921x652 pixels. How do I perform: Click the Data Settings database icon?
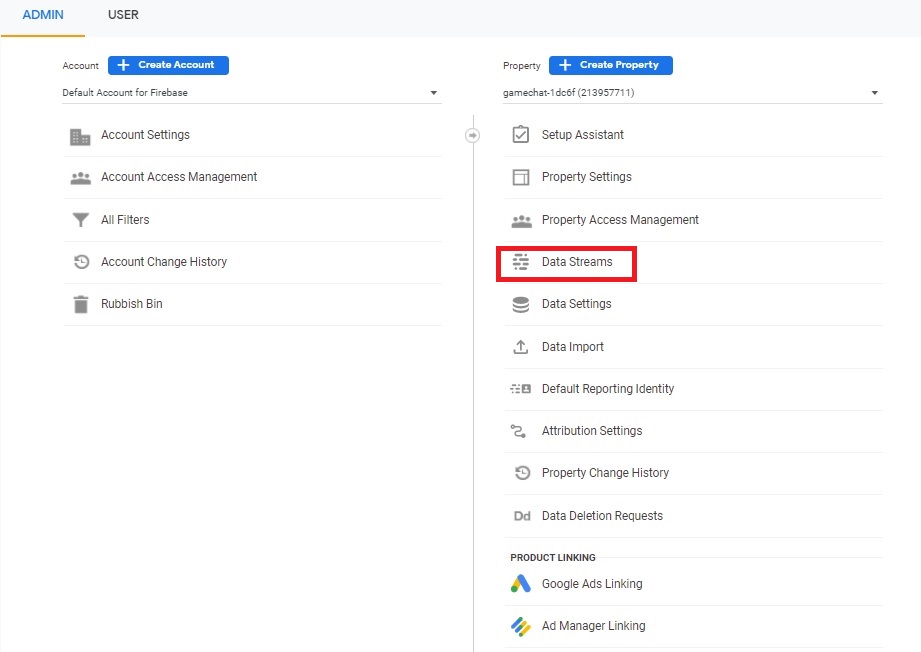coord(520,305)
